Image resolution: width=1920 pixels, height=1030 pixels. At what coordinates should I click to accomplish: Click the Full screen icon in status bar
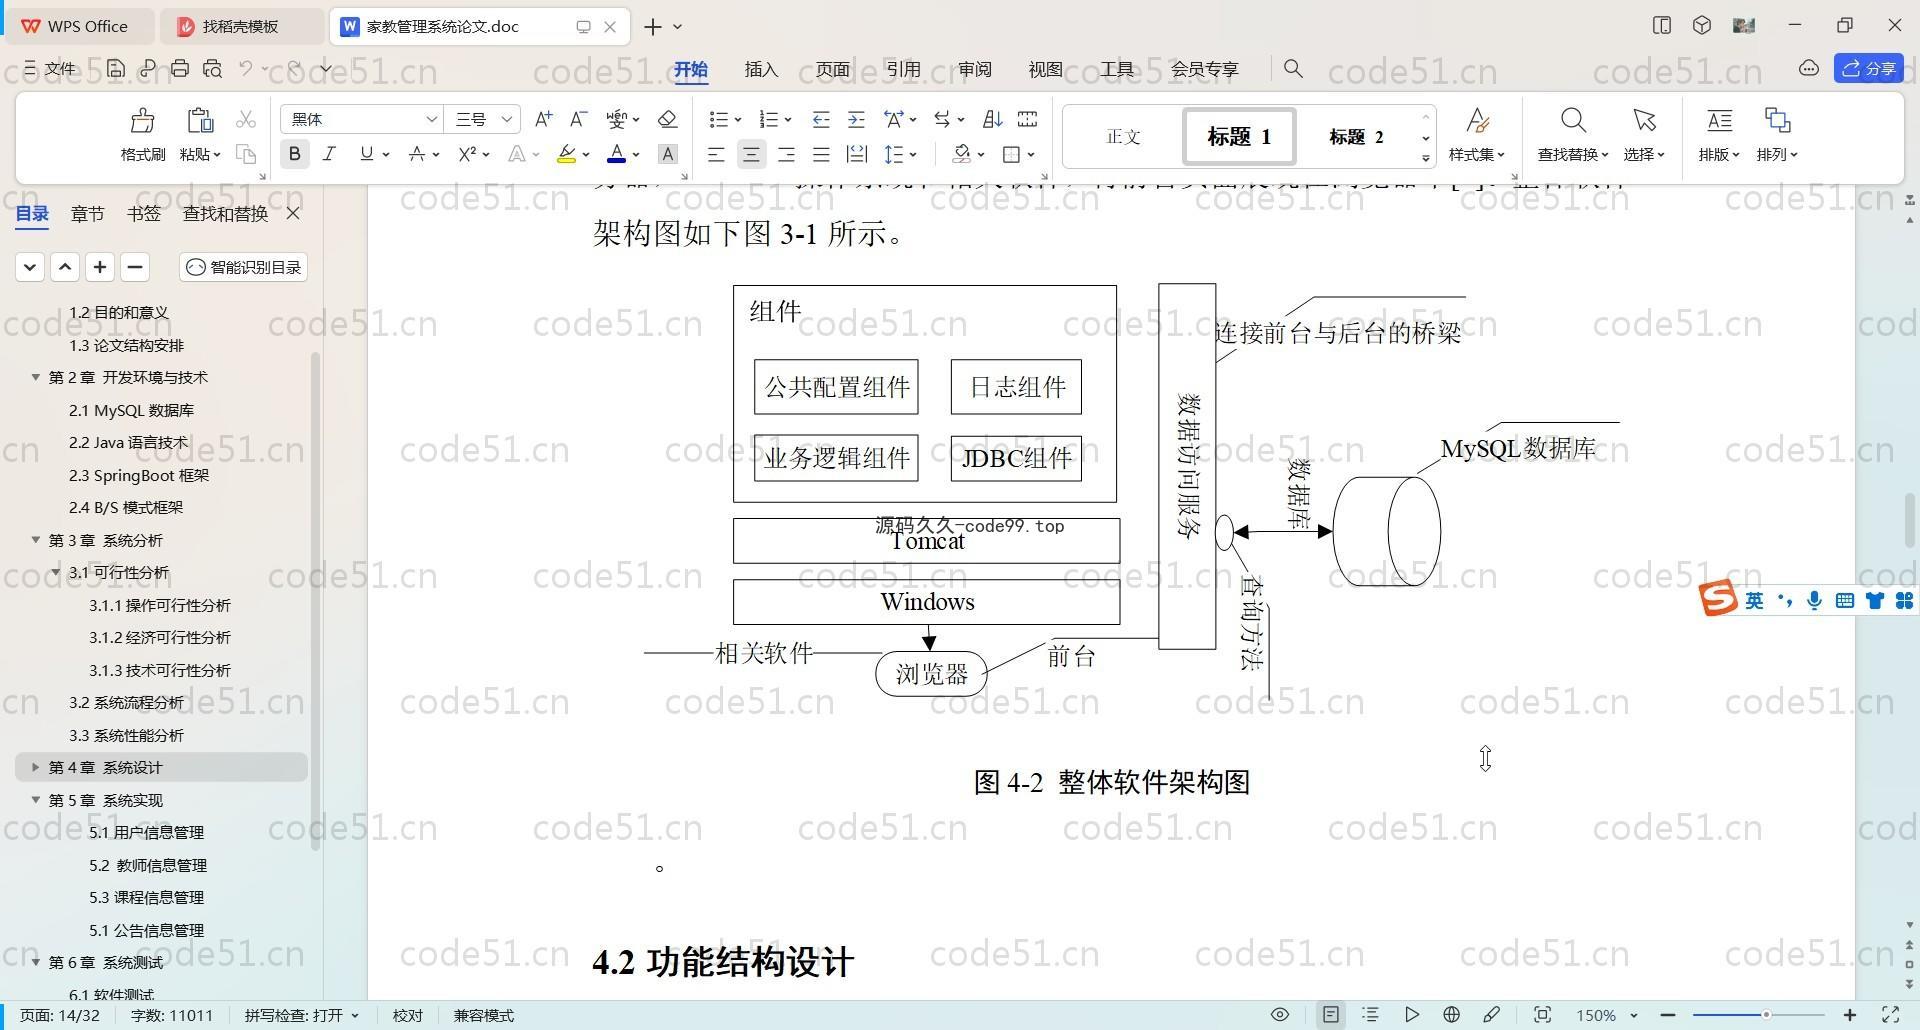(1891, 1014)
